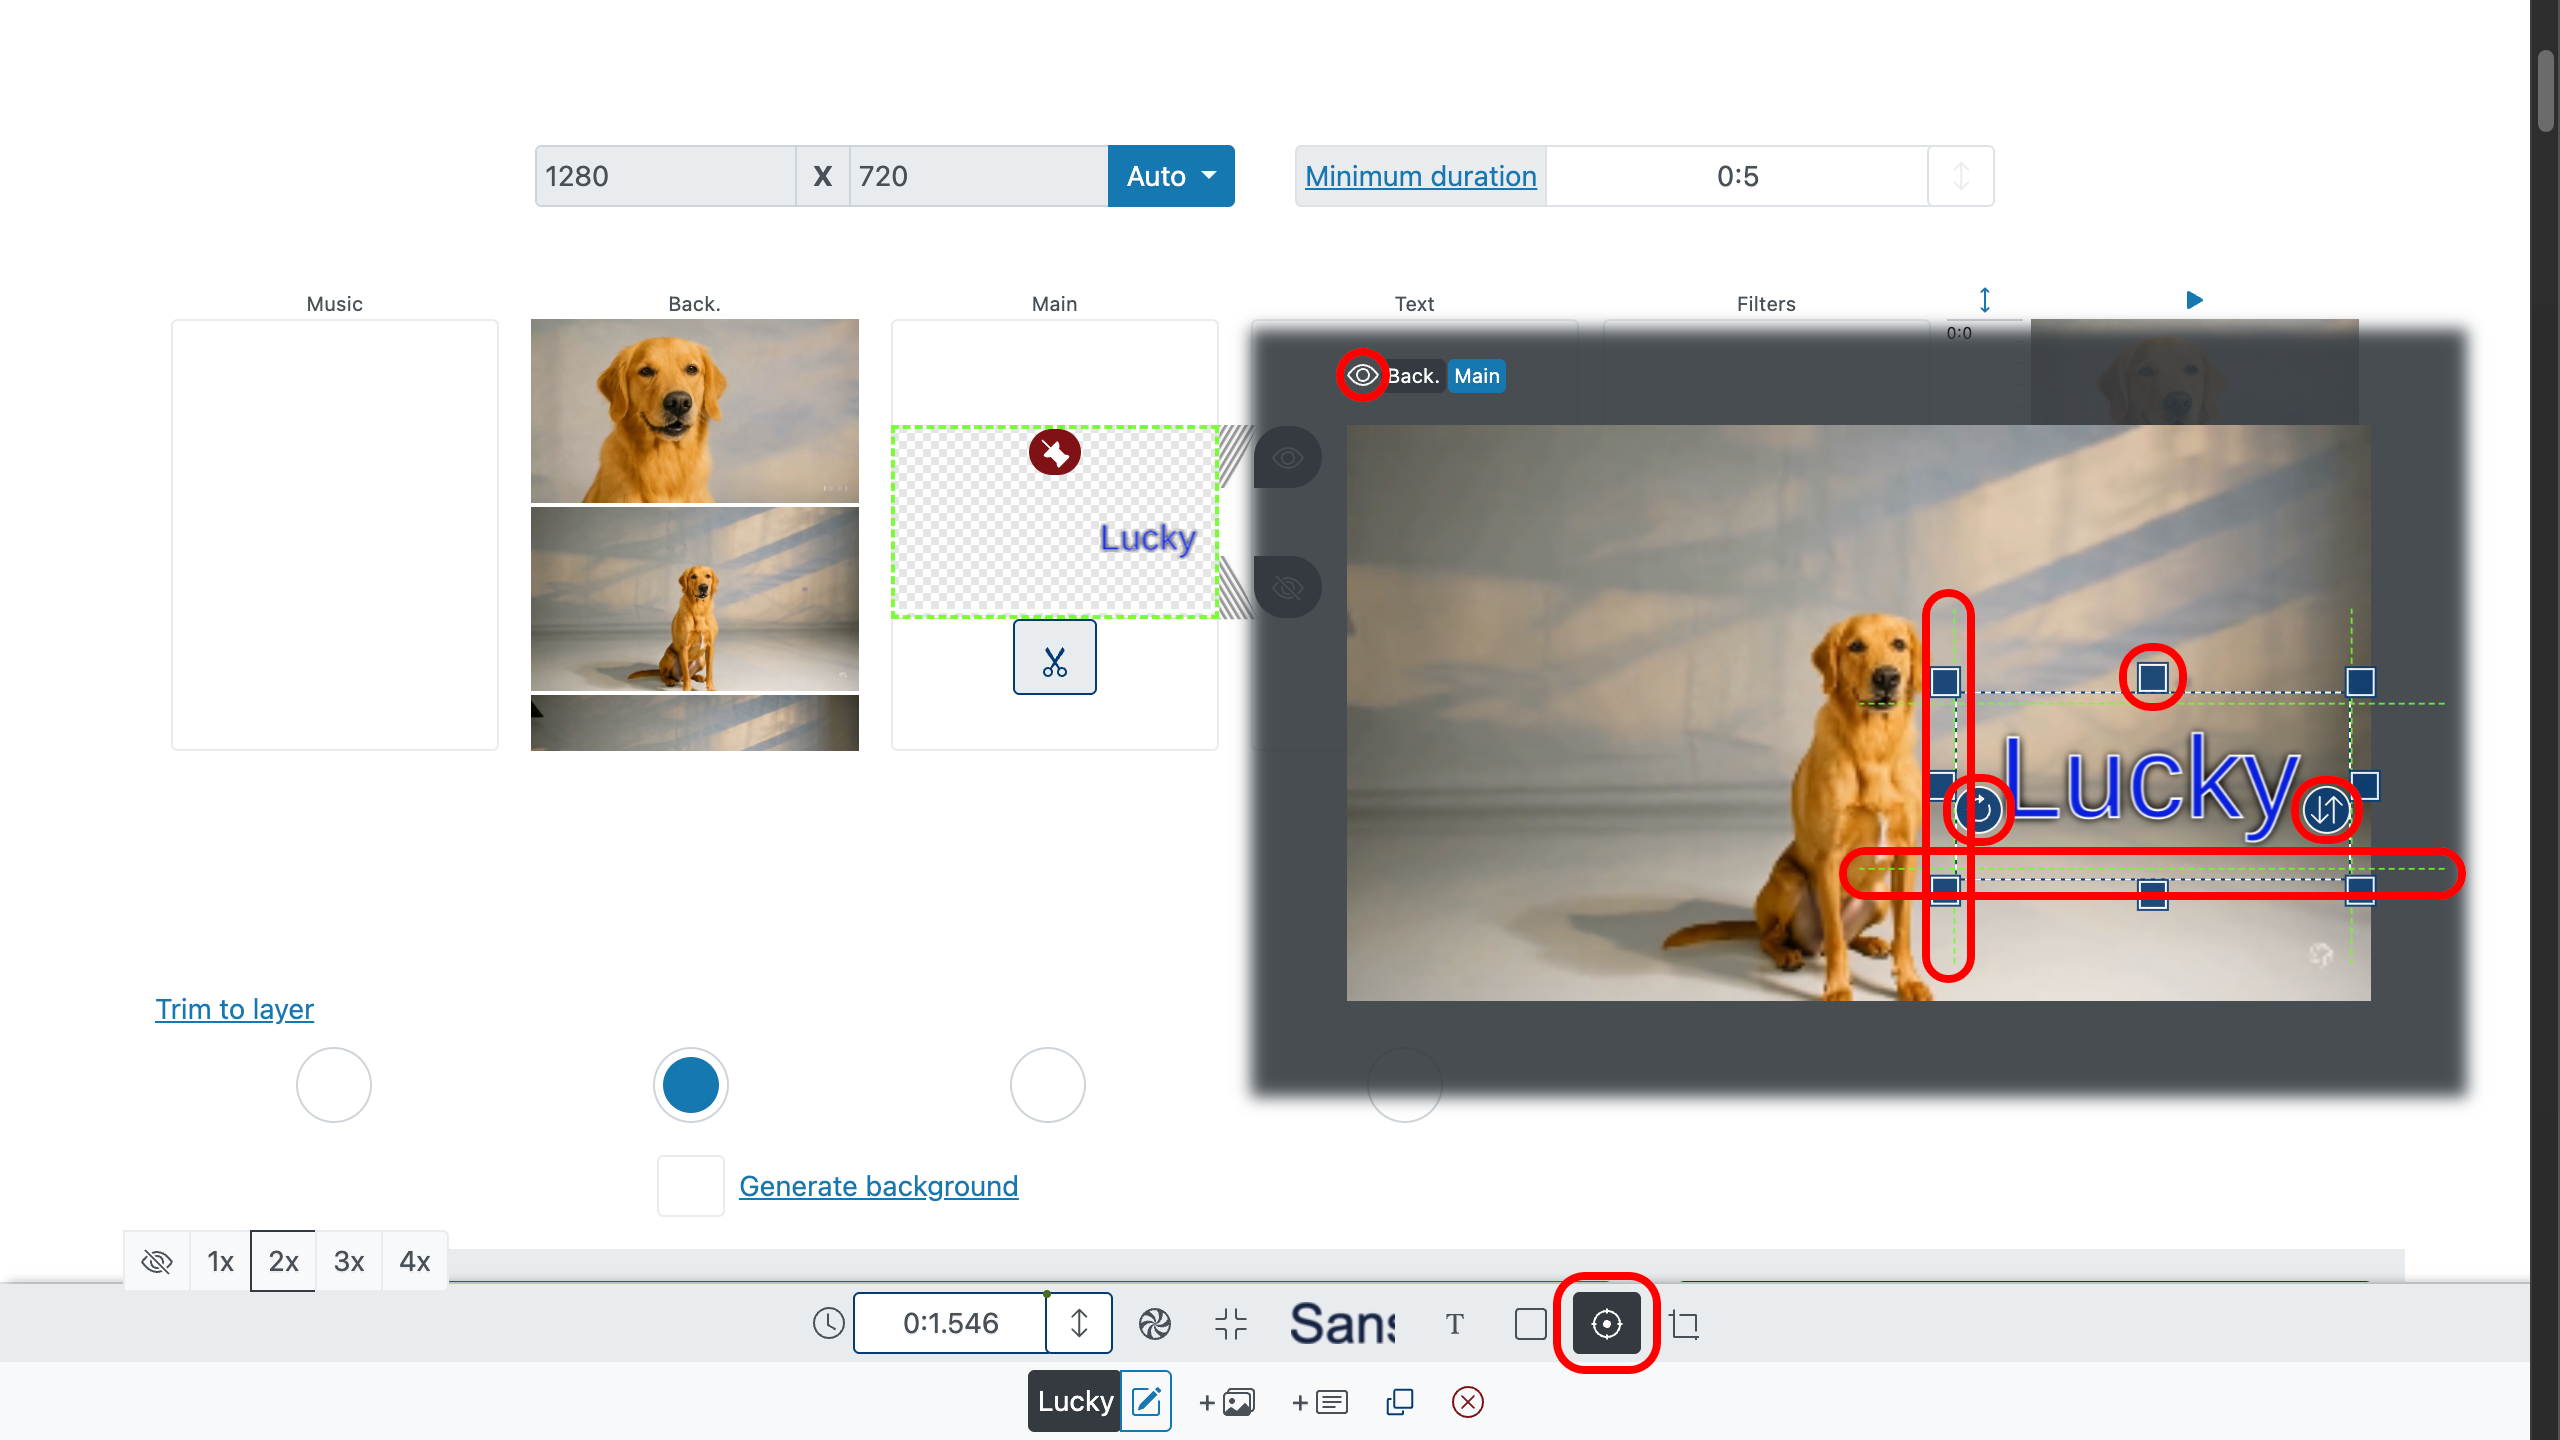Select the scissors cut tool in Main column
This screenshot has height=1440, width=2560.
pyautogui.click(x=1053, y=657)
